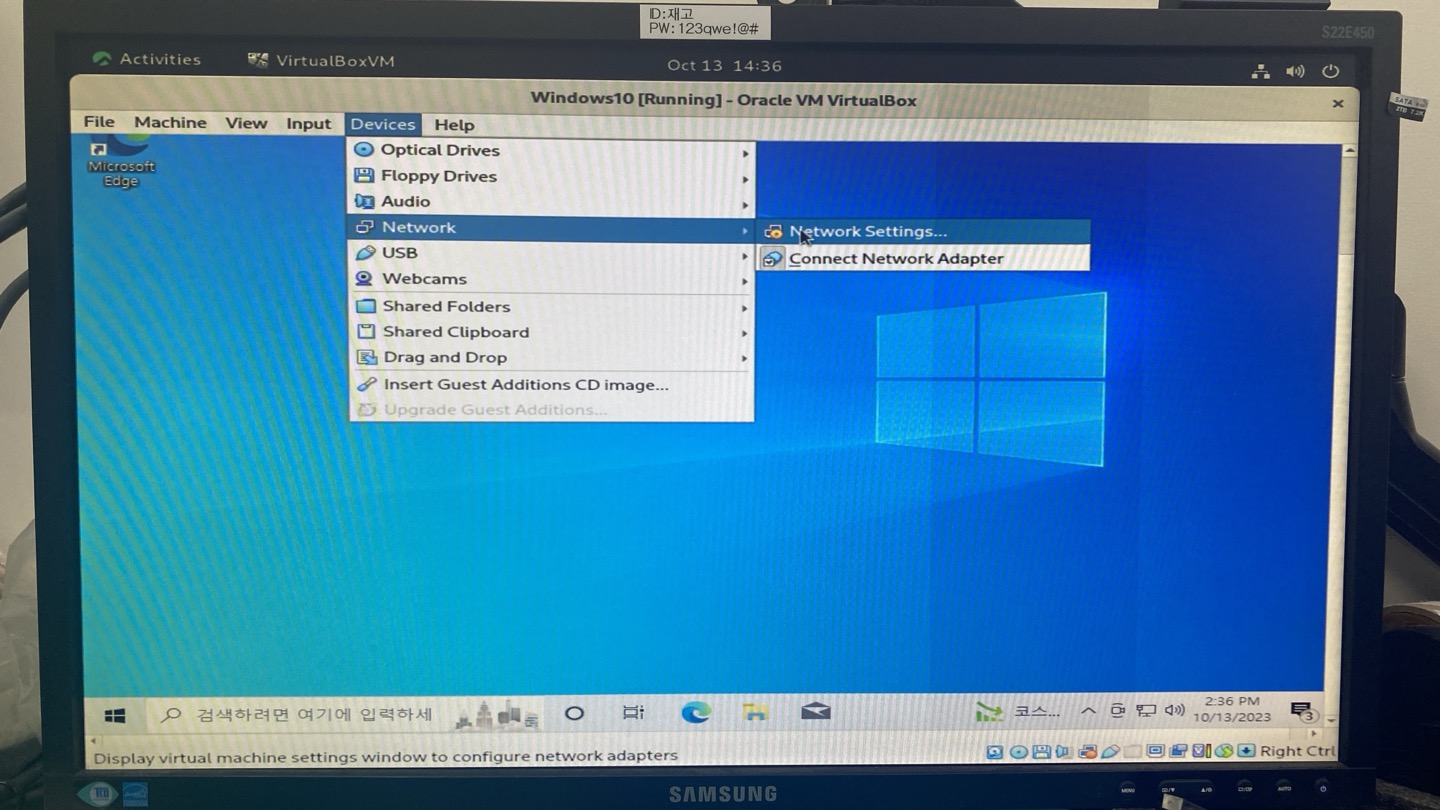Launch Edge from the Windows taskbar

696,712
